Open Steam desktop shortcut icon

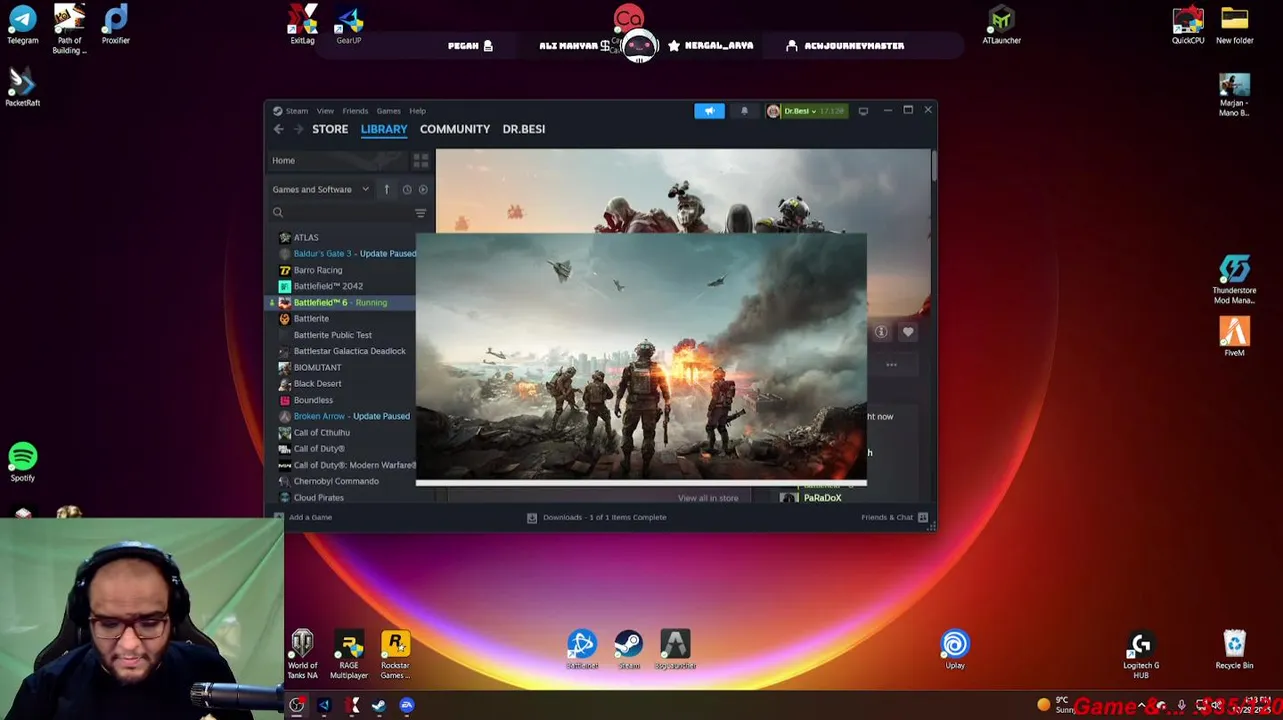[628, 650]
